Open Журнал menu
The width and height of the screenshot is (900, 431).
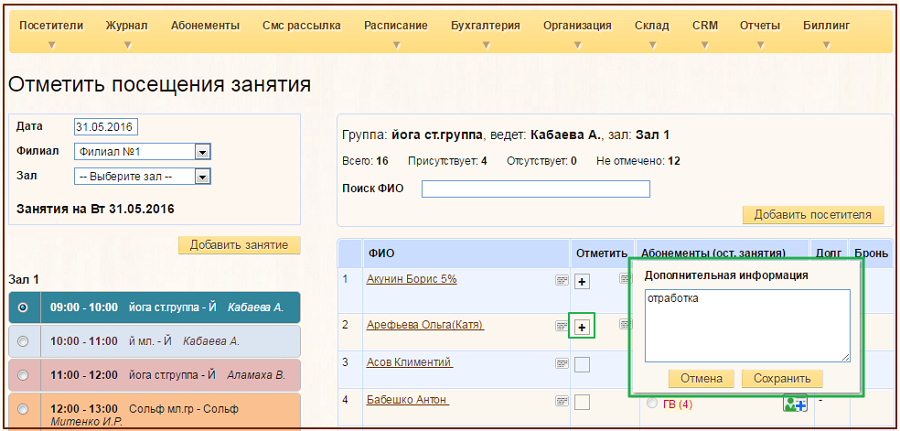127,25
